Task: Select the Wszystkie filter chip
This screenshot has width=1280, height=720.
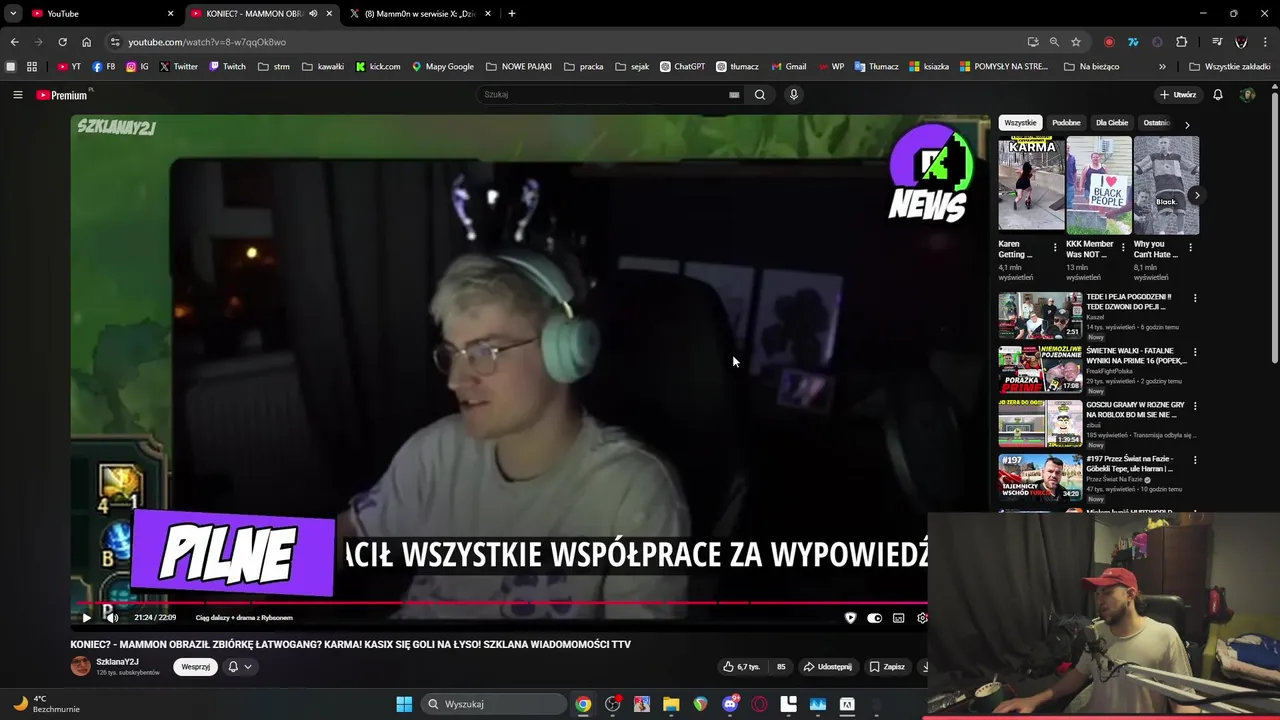Action: pyautogui.click(x=1020, y=123)
